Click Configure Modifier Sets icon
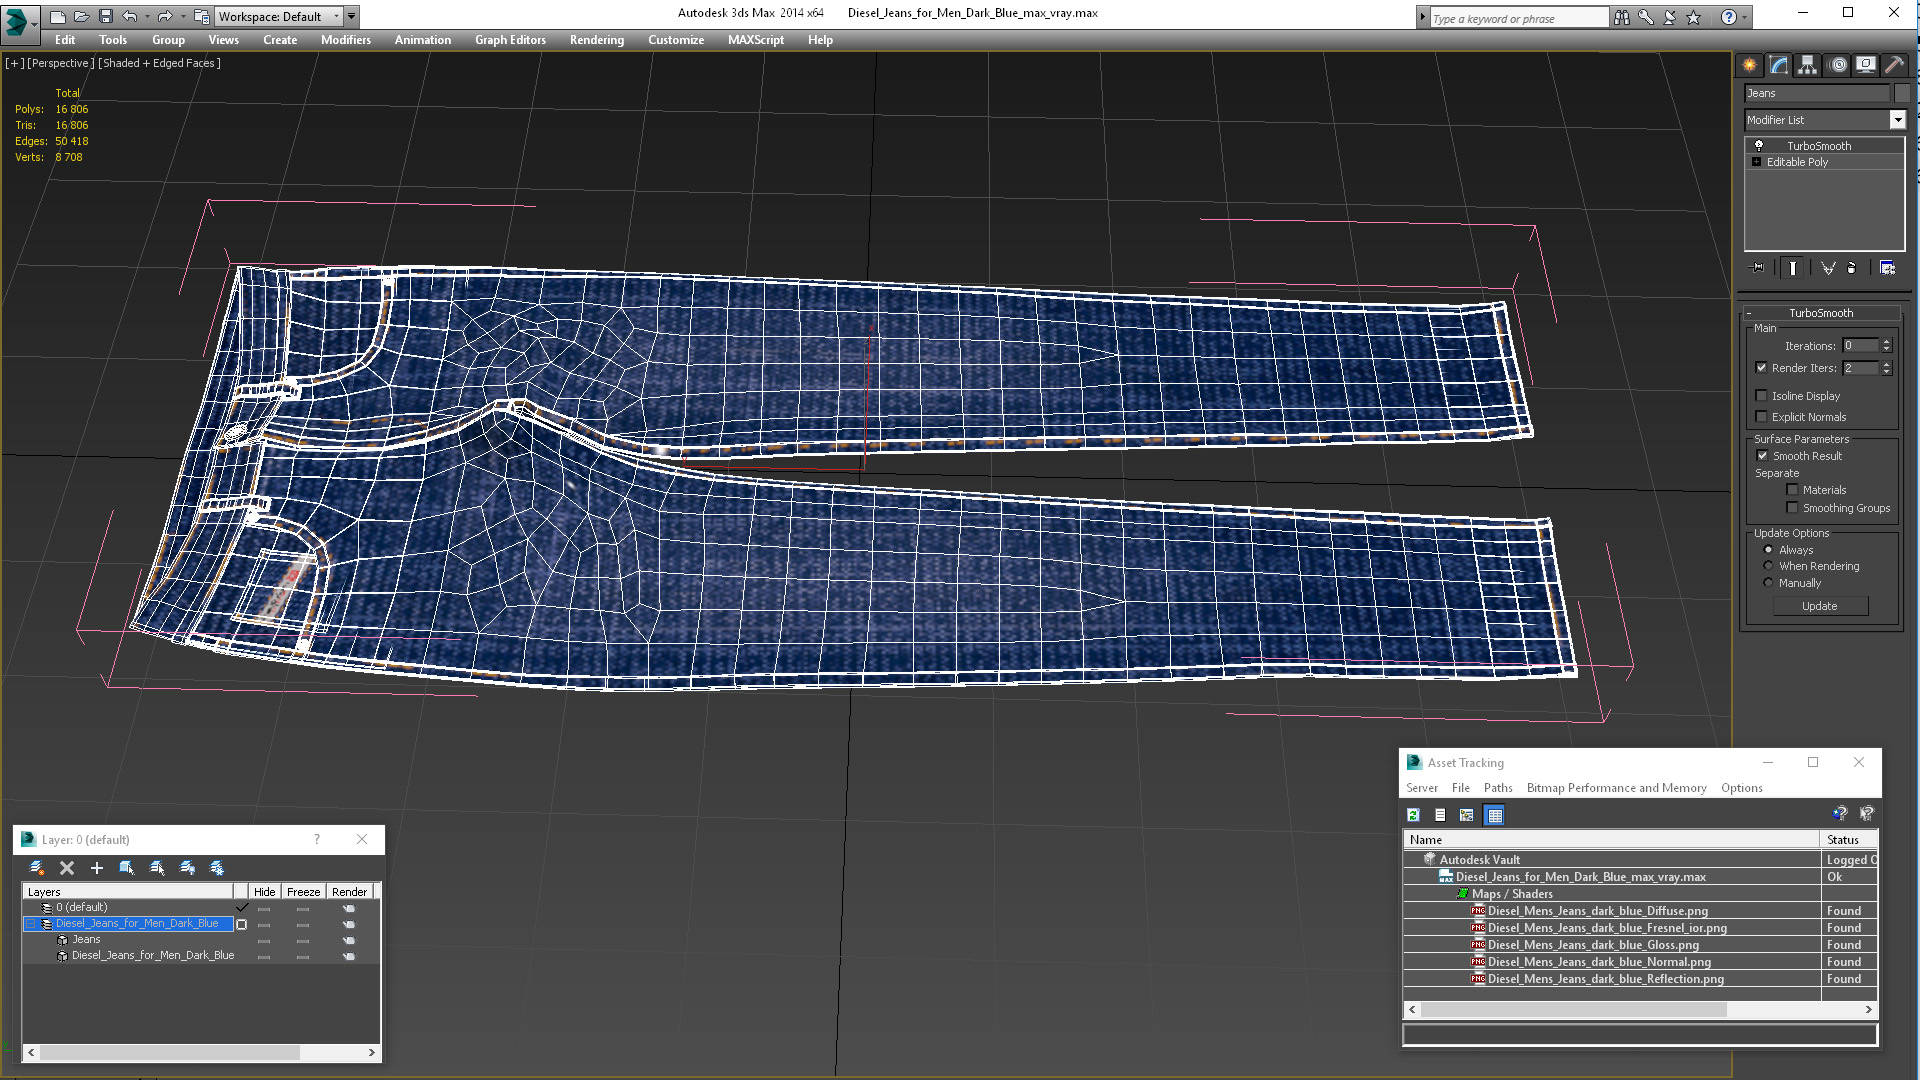1920x1080 pixels. coord(1887,268)
